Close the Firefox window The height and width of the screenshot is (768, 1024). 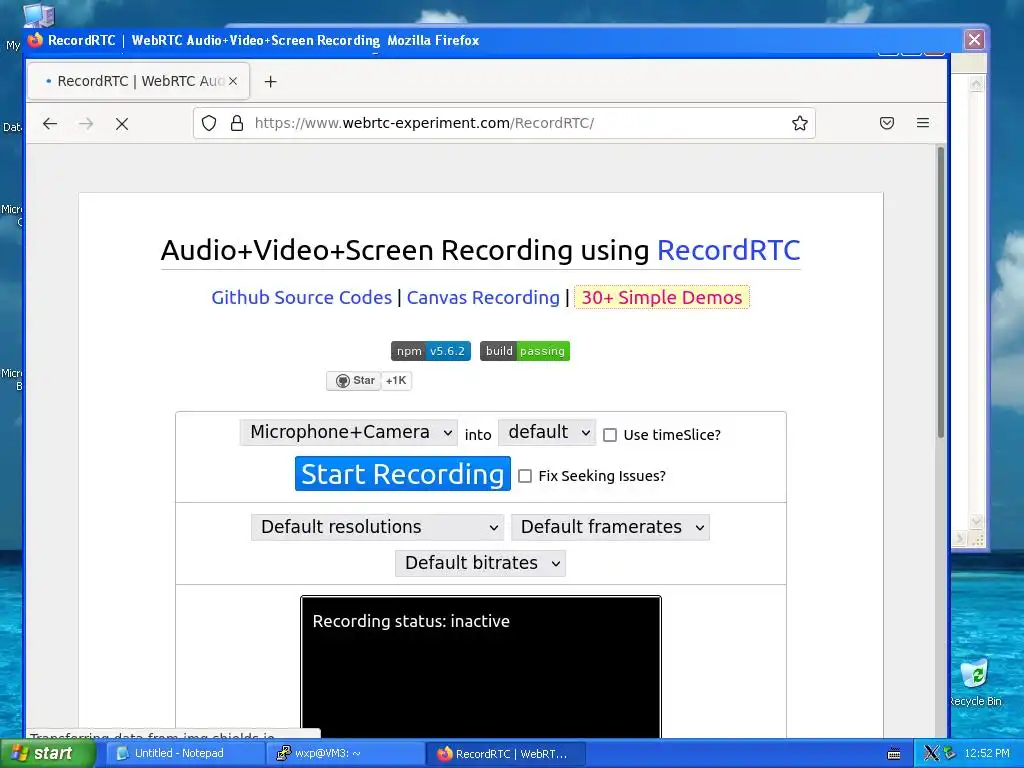(x=974, y=40)
